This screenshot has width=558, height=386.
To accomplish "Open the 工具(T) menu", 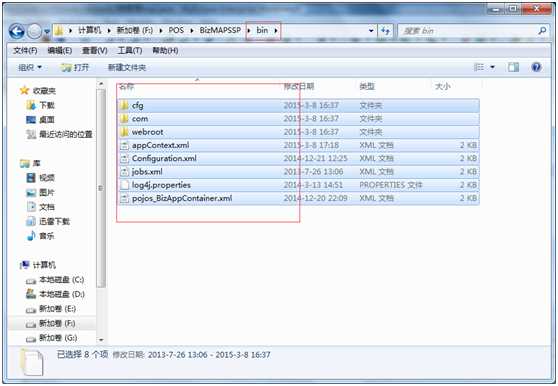I will pyautogui.click(x=130, y=51).
